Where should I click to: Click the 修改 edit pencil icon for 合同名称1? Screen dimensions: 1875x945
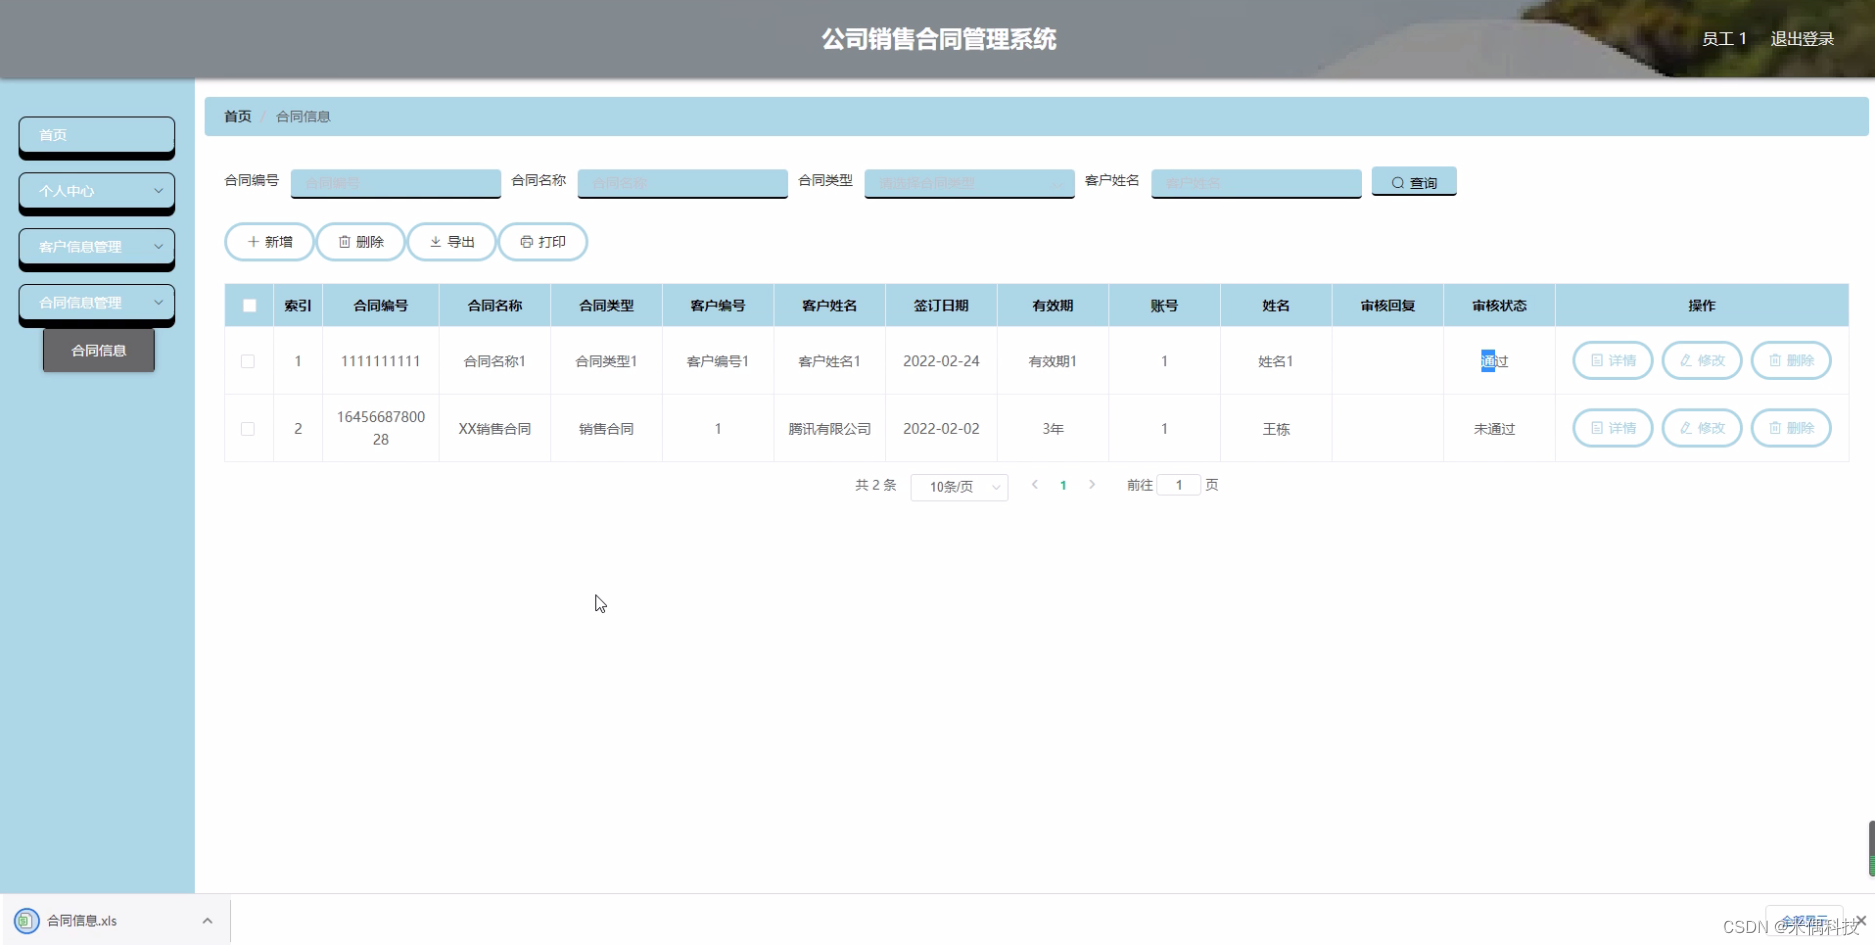point(1686,360)
